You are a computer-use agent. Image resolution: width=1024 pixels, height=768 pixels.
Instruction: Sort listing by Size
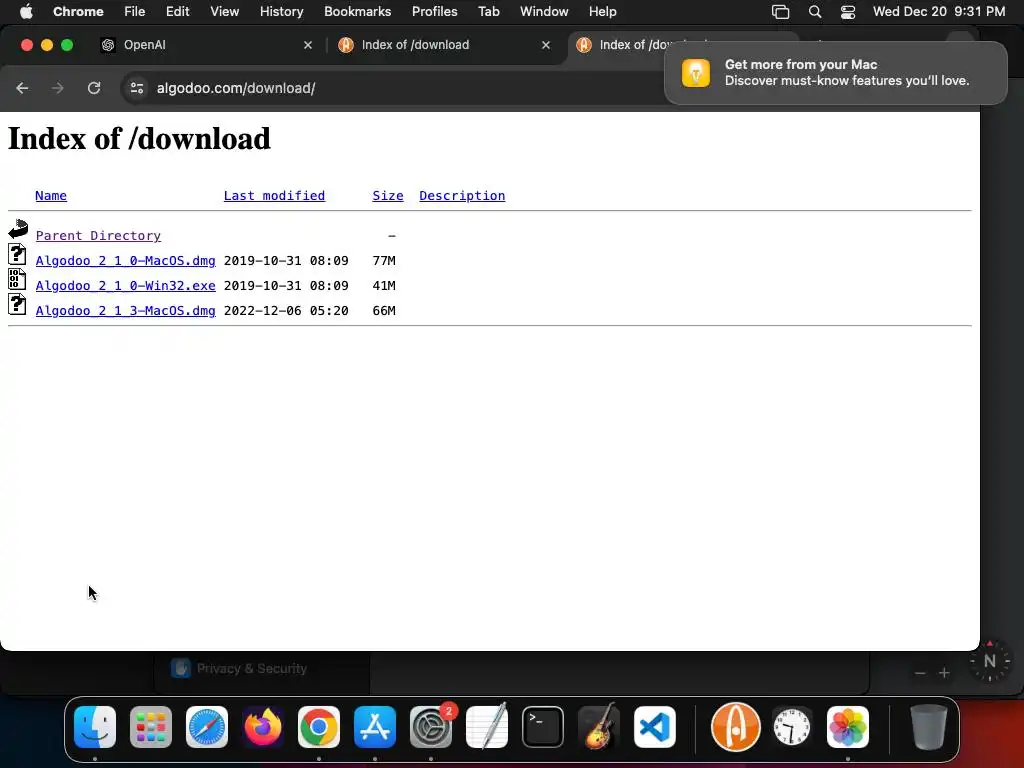click(388, 195)
